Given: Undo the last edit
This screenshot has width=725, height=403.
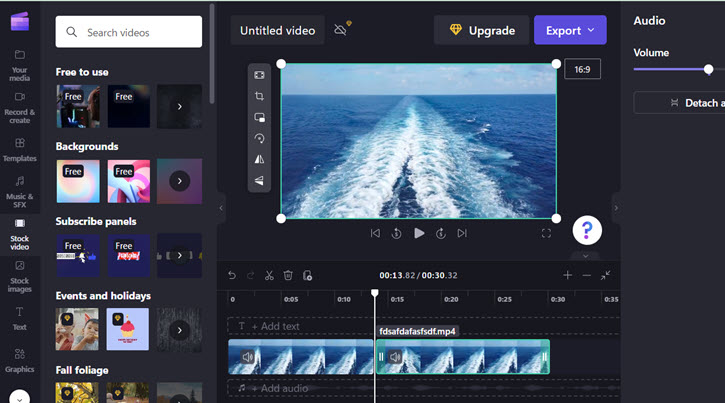Looking at the screenshot, I should point(232,275).
